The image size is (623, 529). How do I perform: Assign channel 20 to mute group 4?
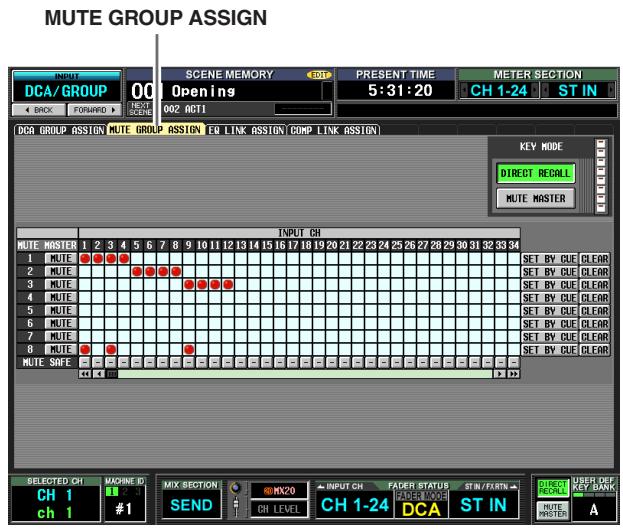[x=332, y=298]
